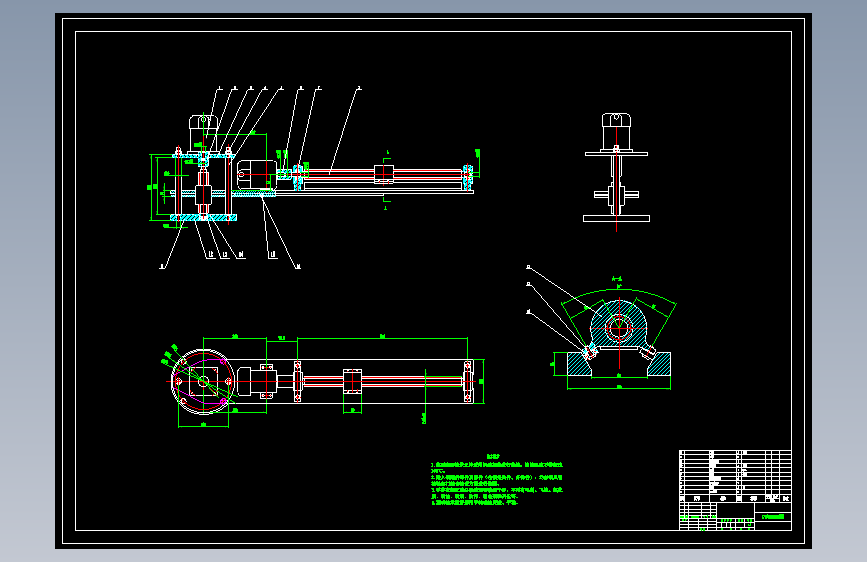Select the top plan view with circular base
This screenshot has height=562, width=867.
pyautogui.click(x=325, y=382)
